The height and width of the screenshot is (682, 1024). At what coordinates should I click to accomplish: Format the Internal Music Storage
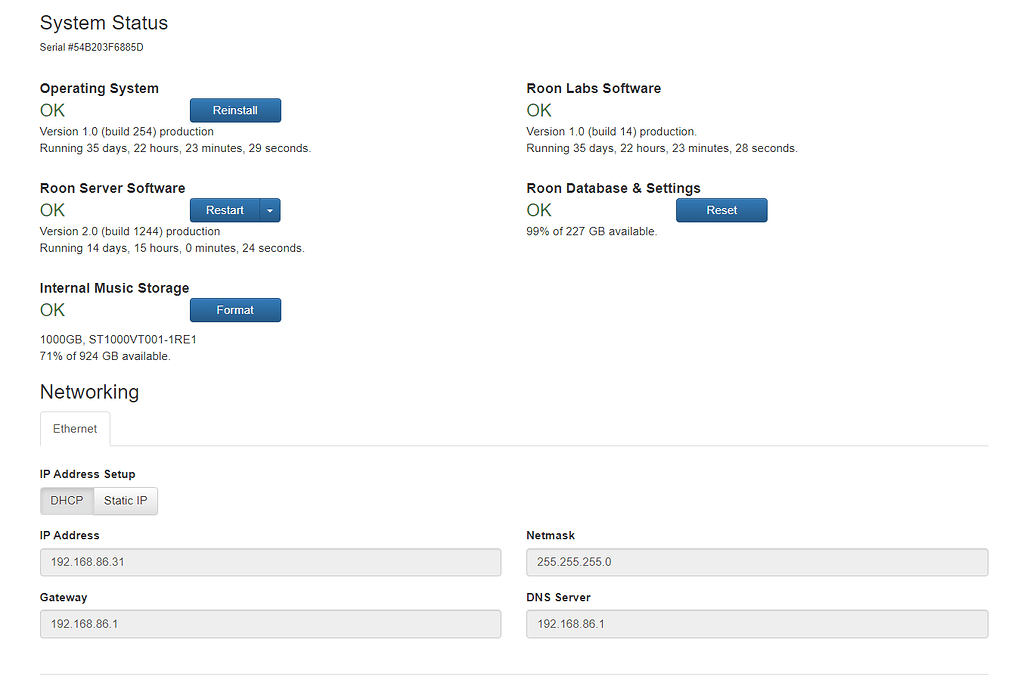coord(235,310)
